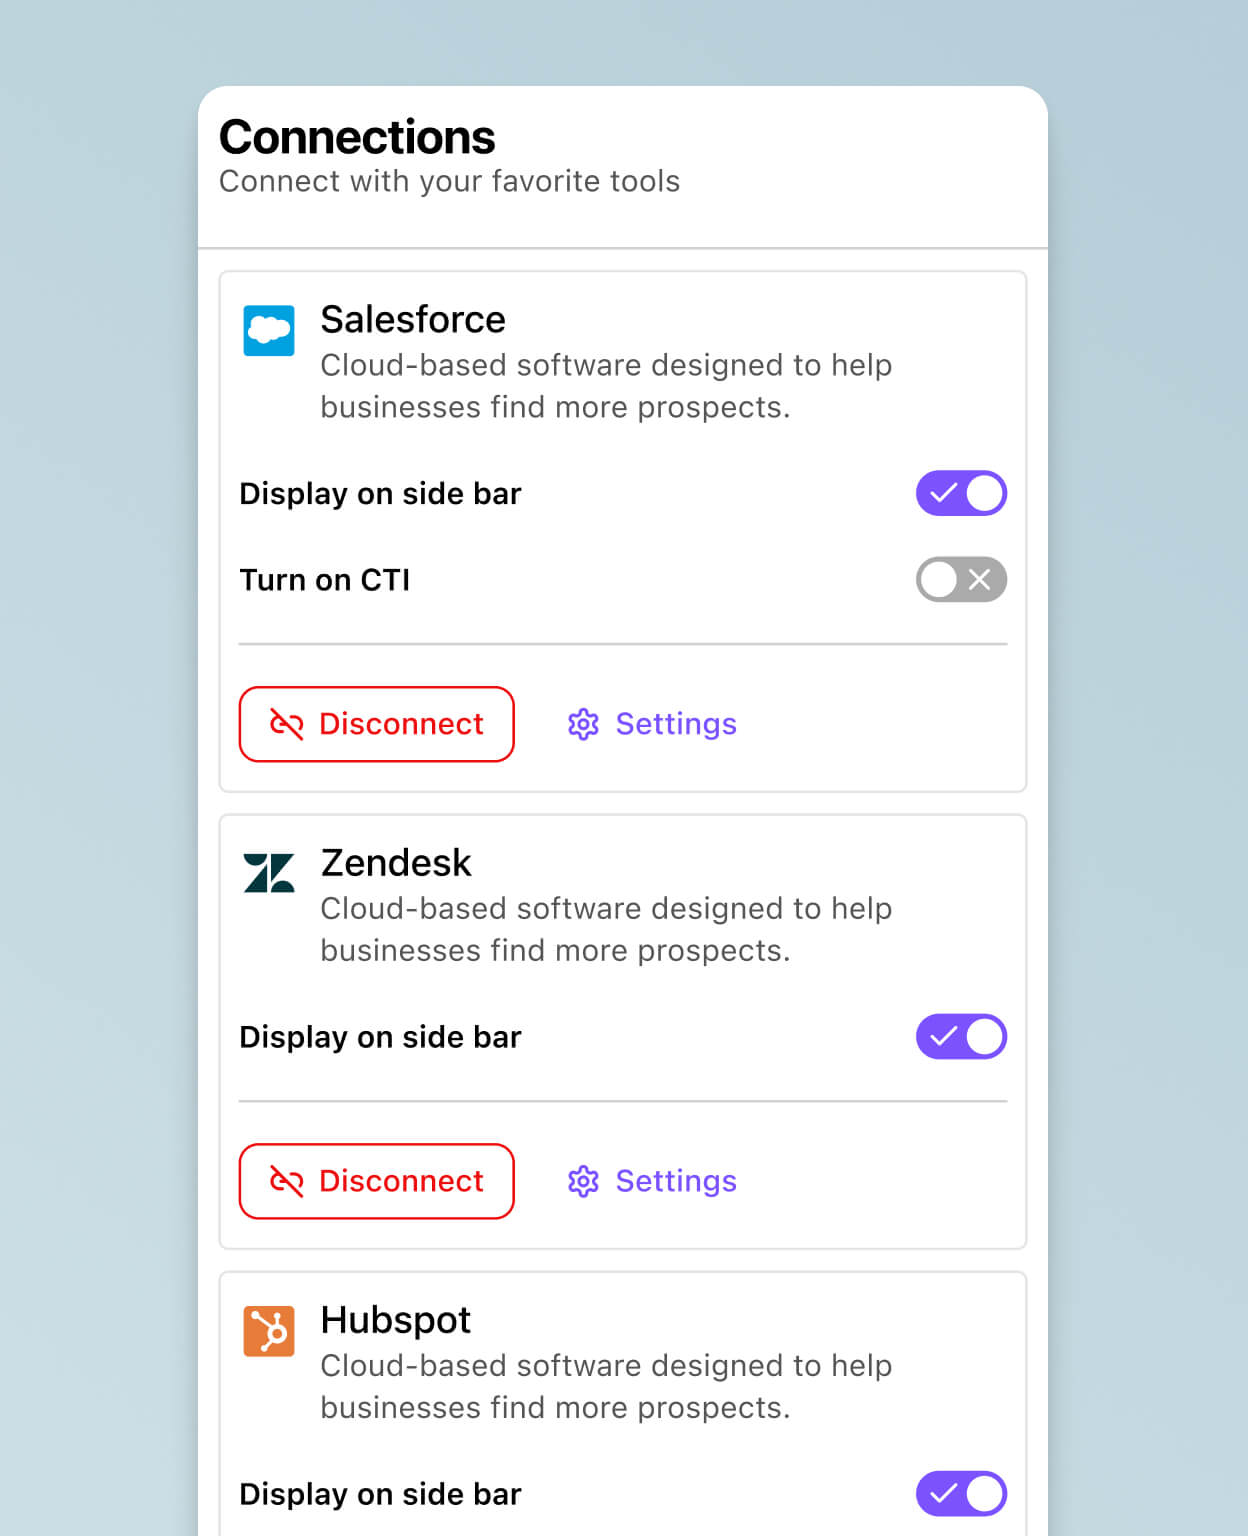Viewport: 1248px width, 1536px height.
Task: Disconnect the Salesforce connection
Action: 377,724
